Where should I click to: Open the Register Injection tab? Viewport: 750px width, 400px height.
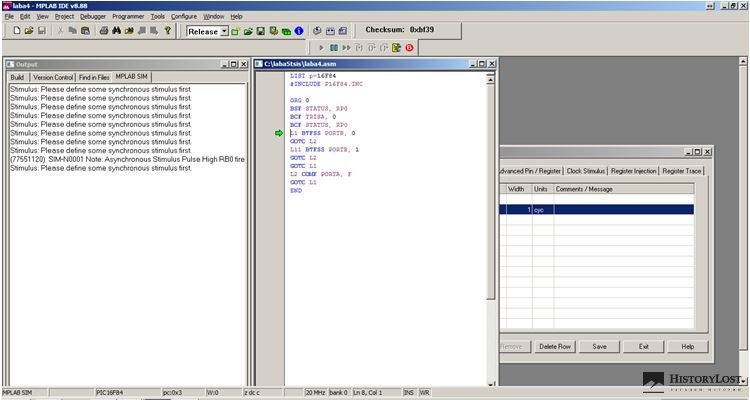634,171
